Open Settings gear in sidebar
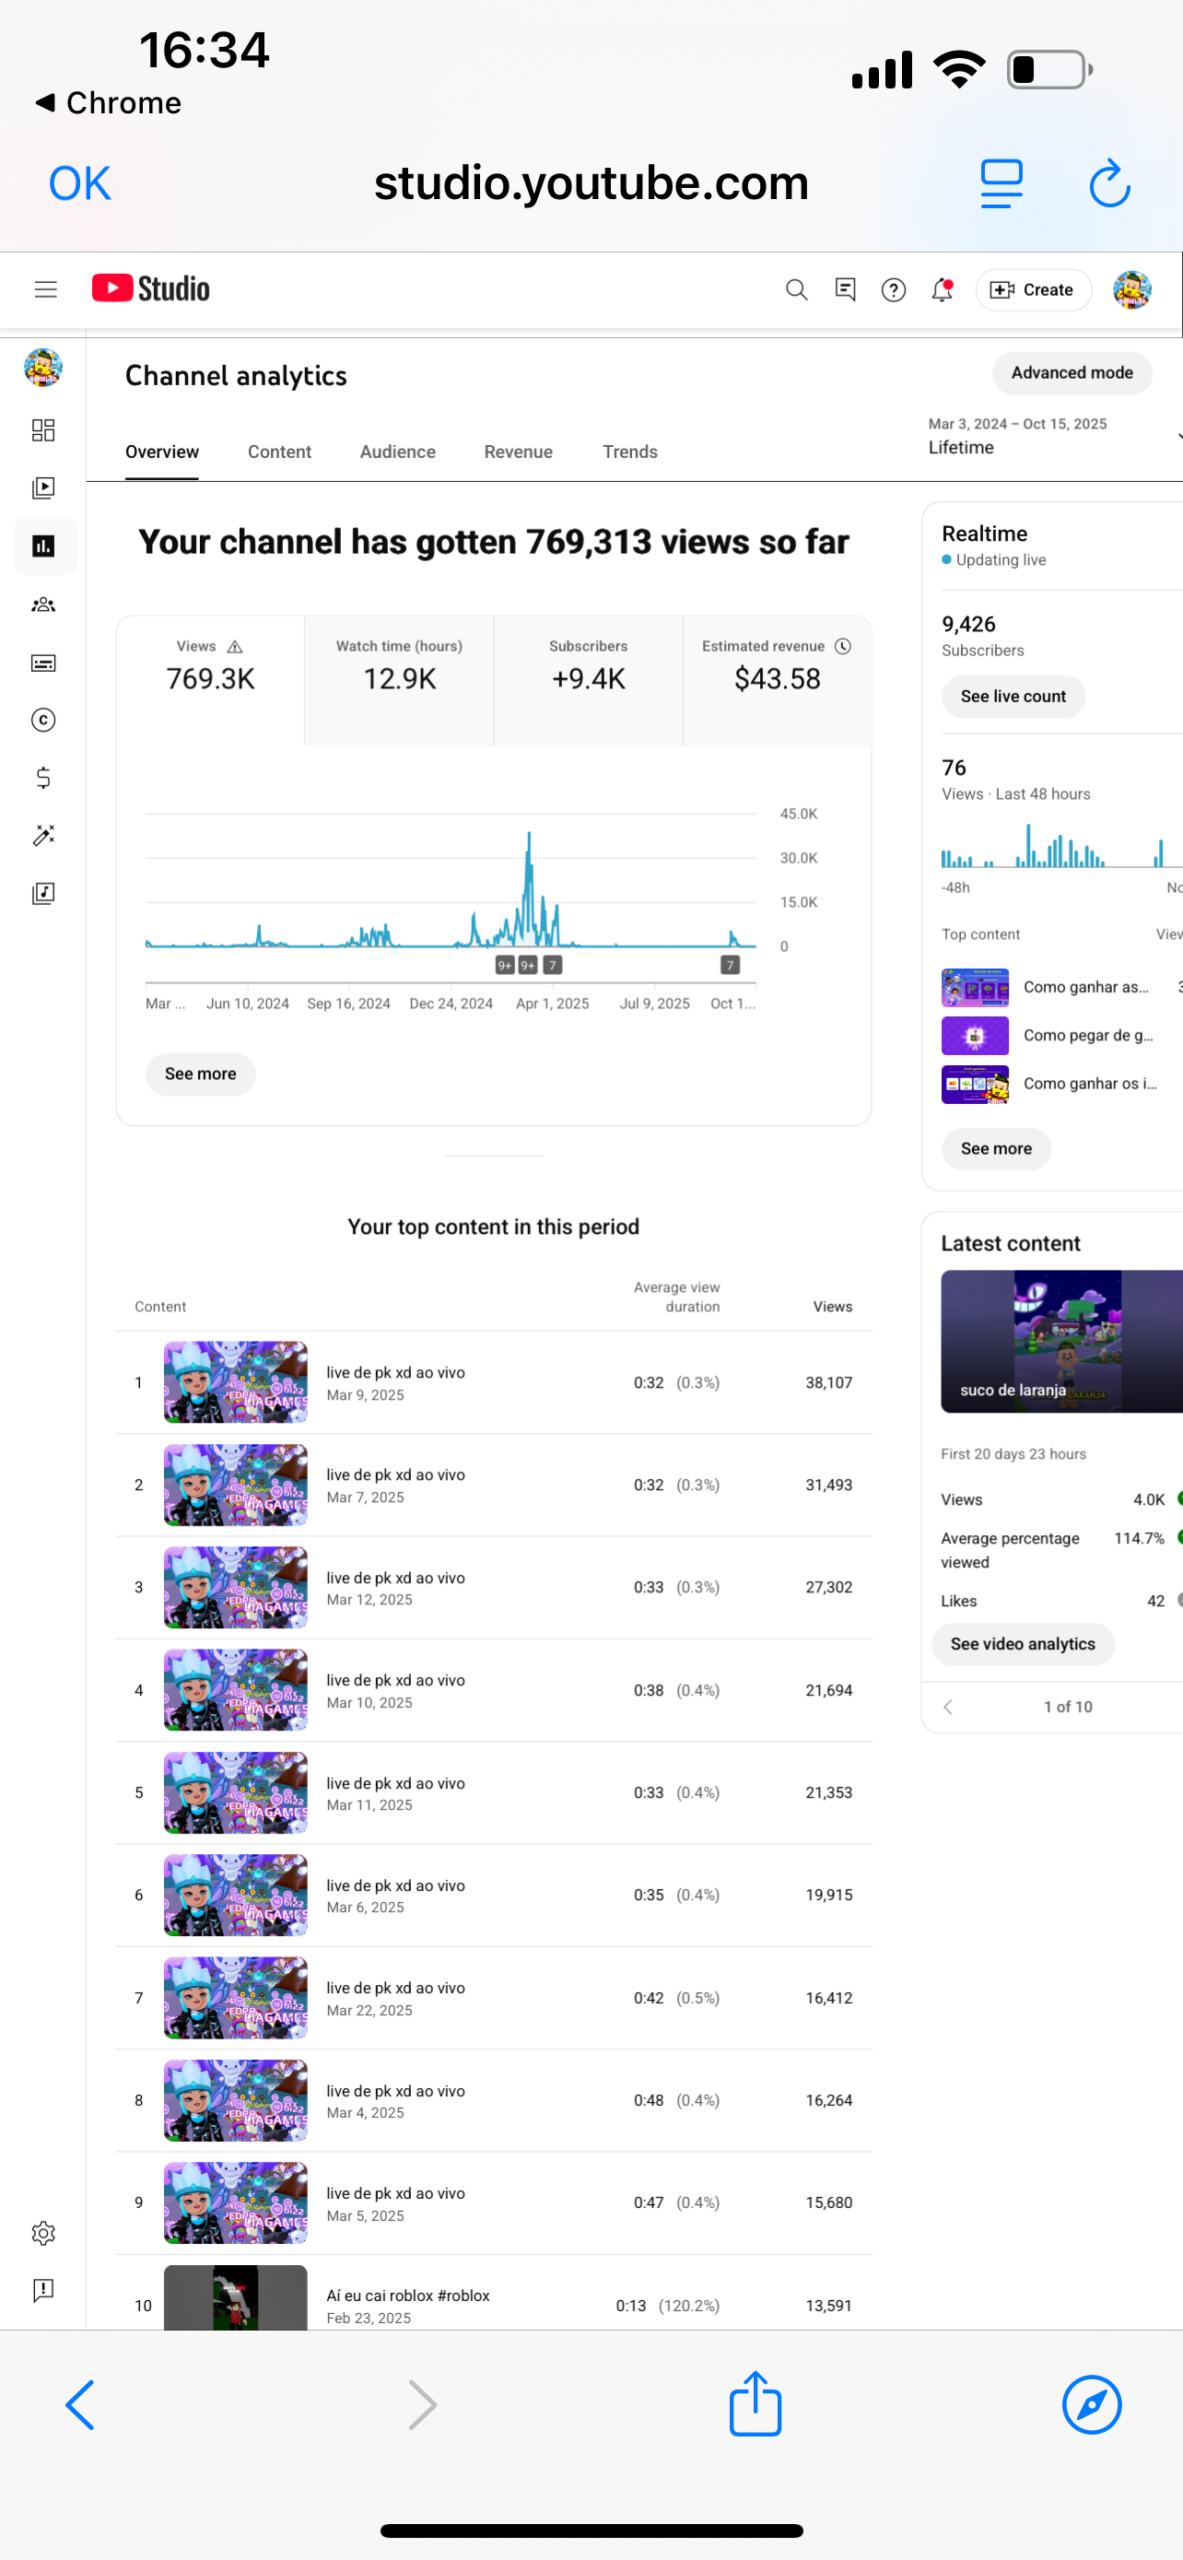 click(x=43, y=2233)
